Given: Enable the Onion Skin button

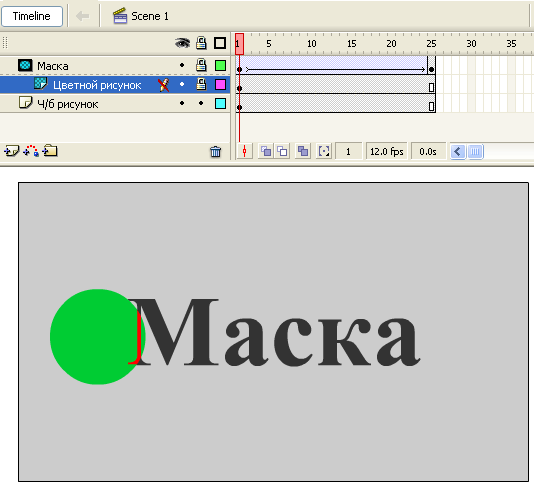Looking at the screenshot, I should [x=266, y=151].
